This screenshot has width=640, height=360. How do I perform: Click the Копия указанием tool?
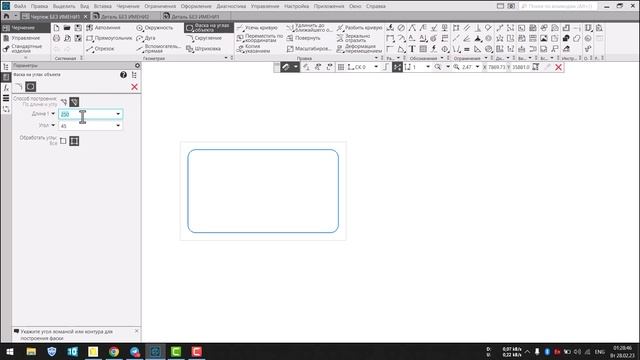click(253, 49)
